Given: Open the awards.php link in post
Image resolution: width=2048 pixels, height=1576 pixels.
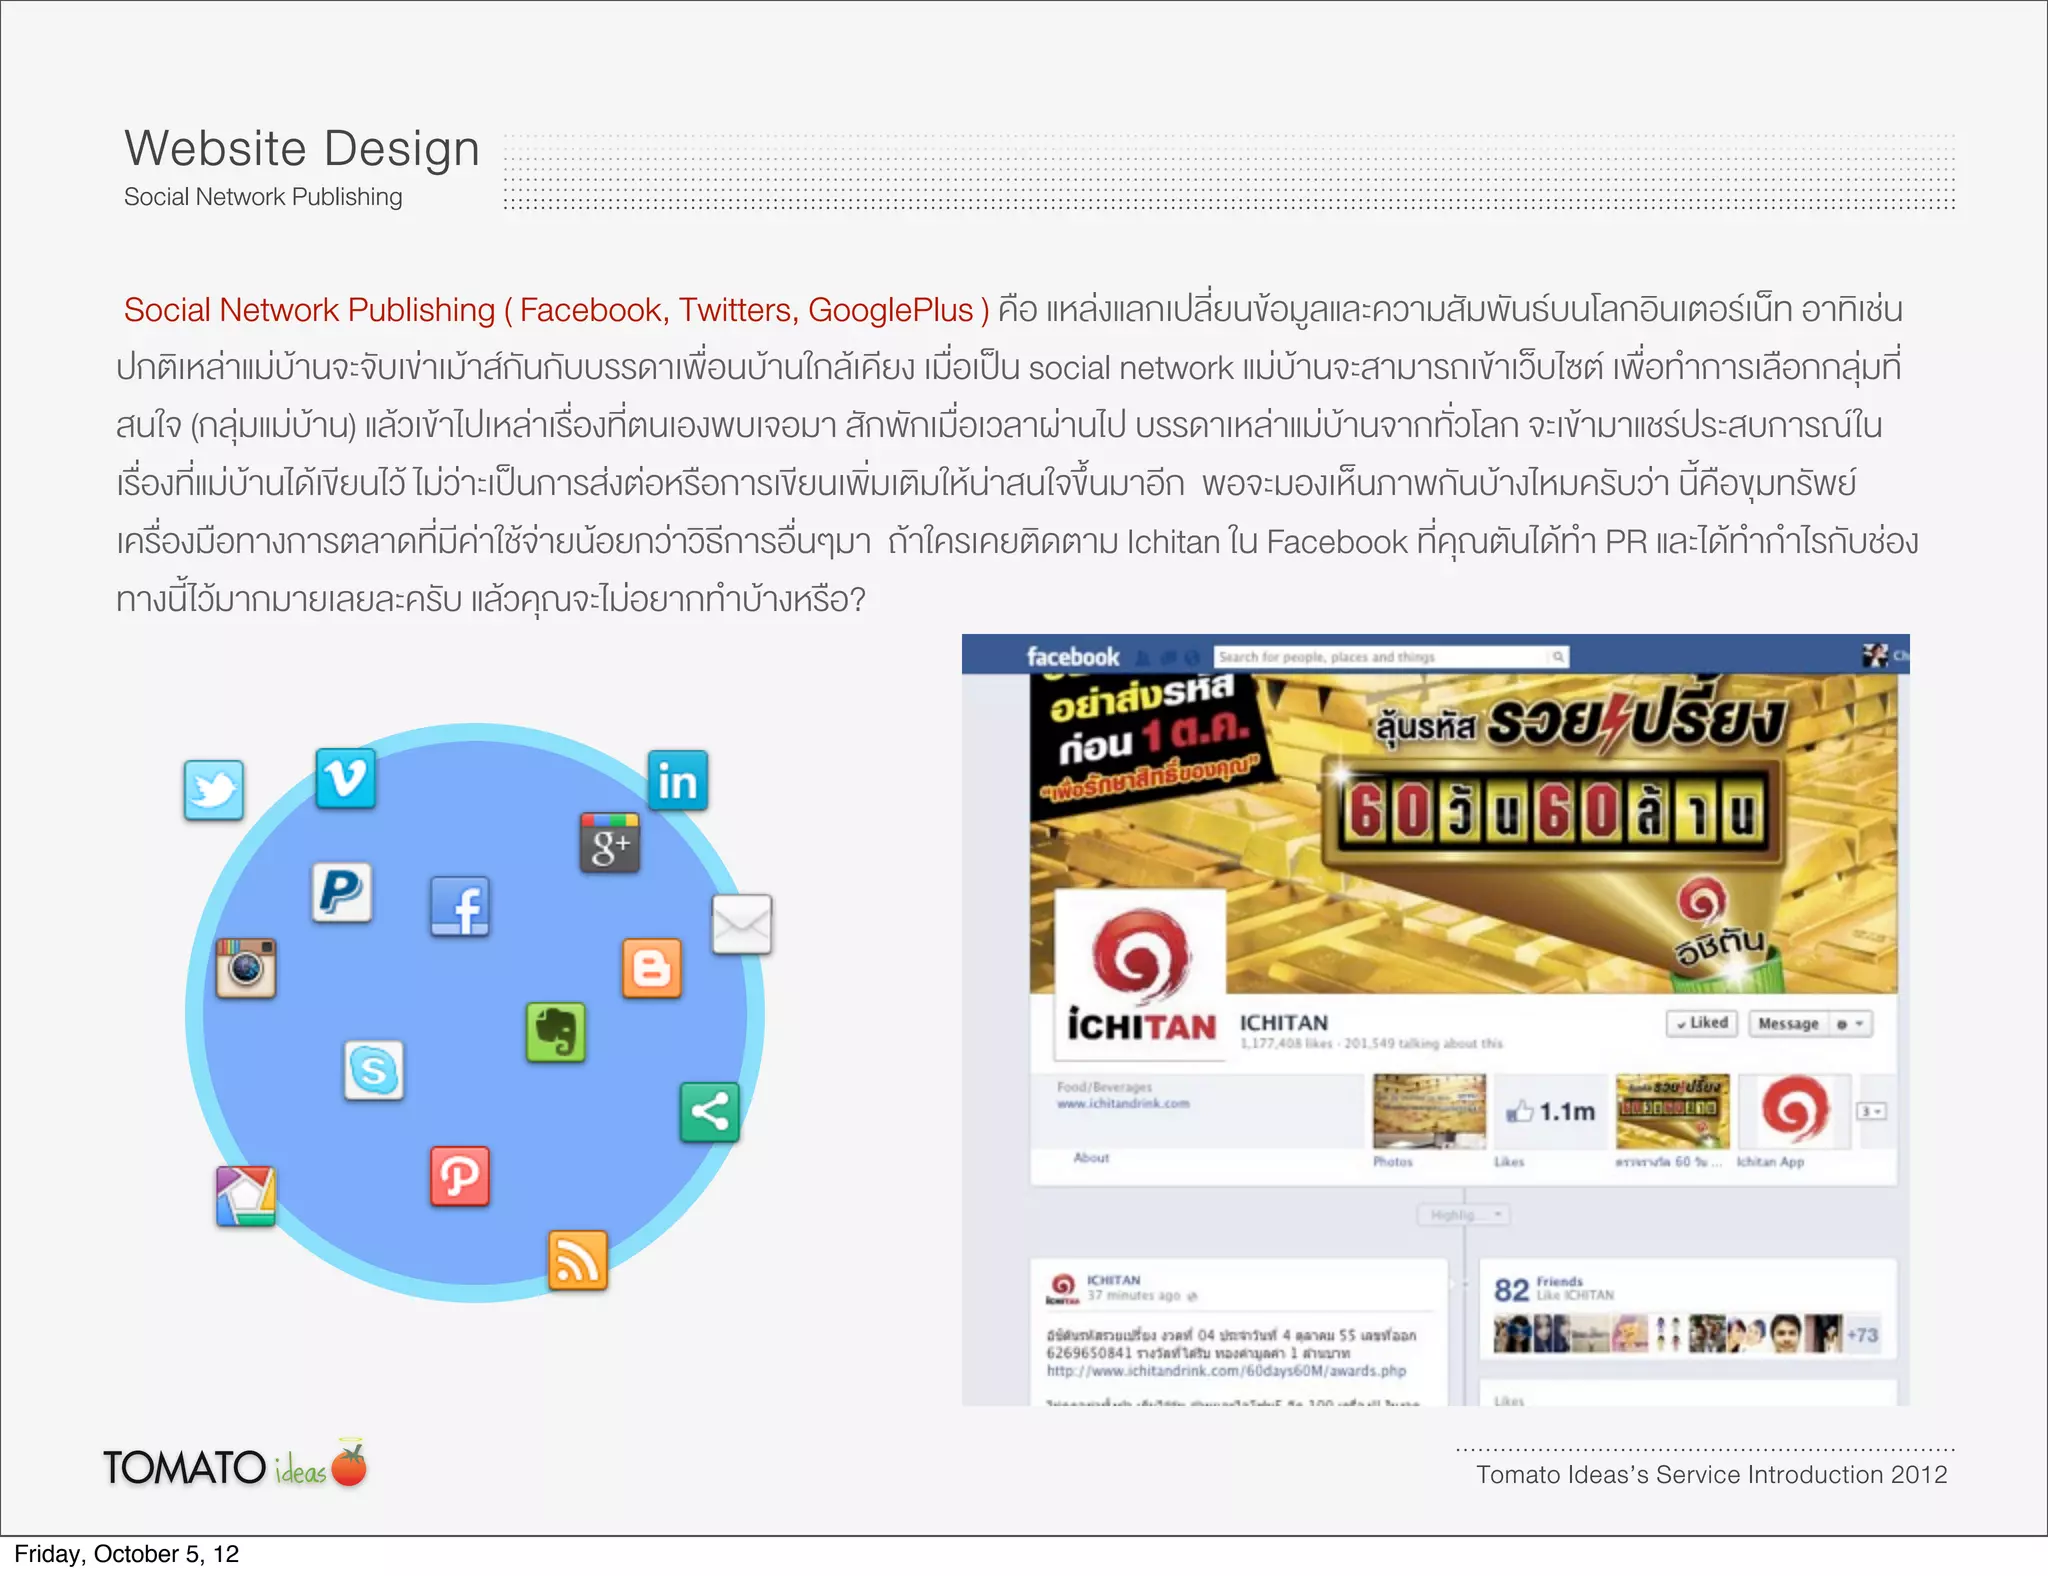Looking at the screenshot, I should tap(1226, 1371).
